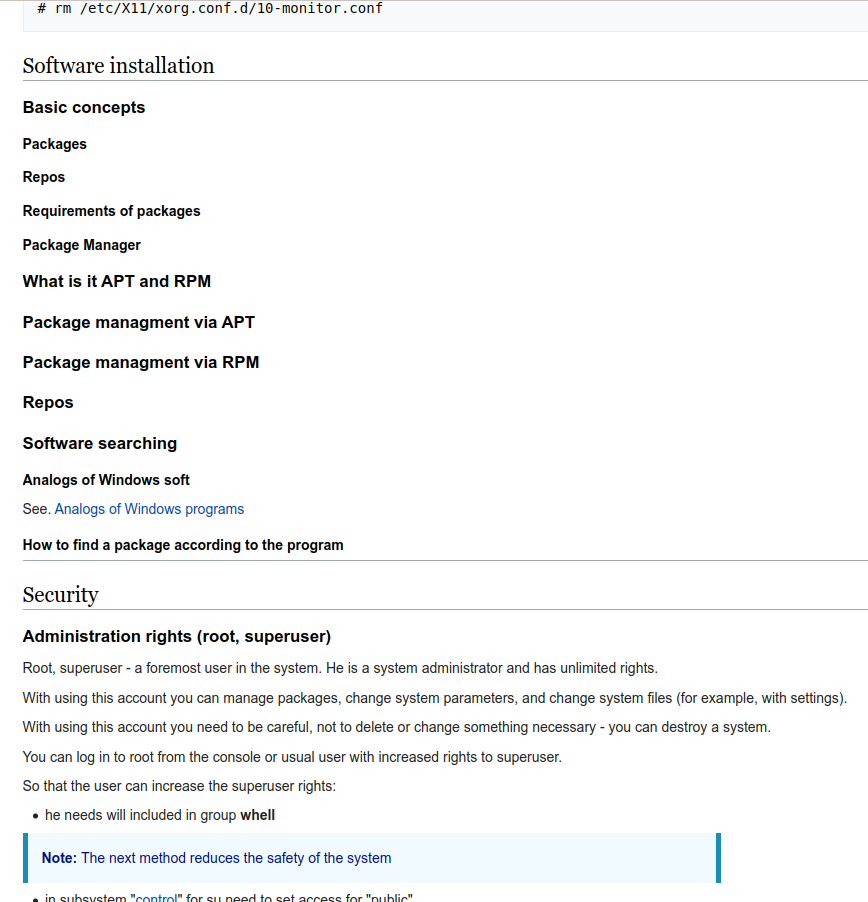This screenshot has width=868, height=902.
Task: Click the "Software searching" heading
Action: tap(100, 444)
